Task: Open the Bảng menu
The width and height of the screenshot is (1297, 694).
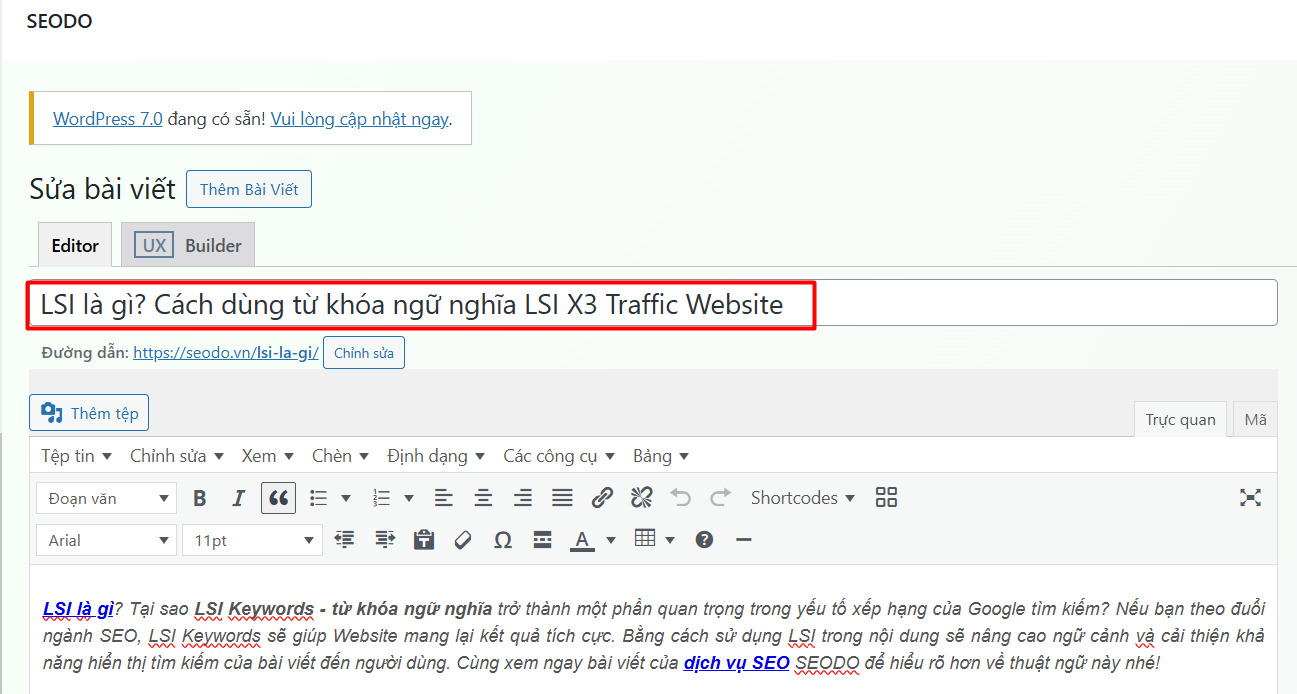Action: pyautogui.click(x=661, y=456)
